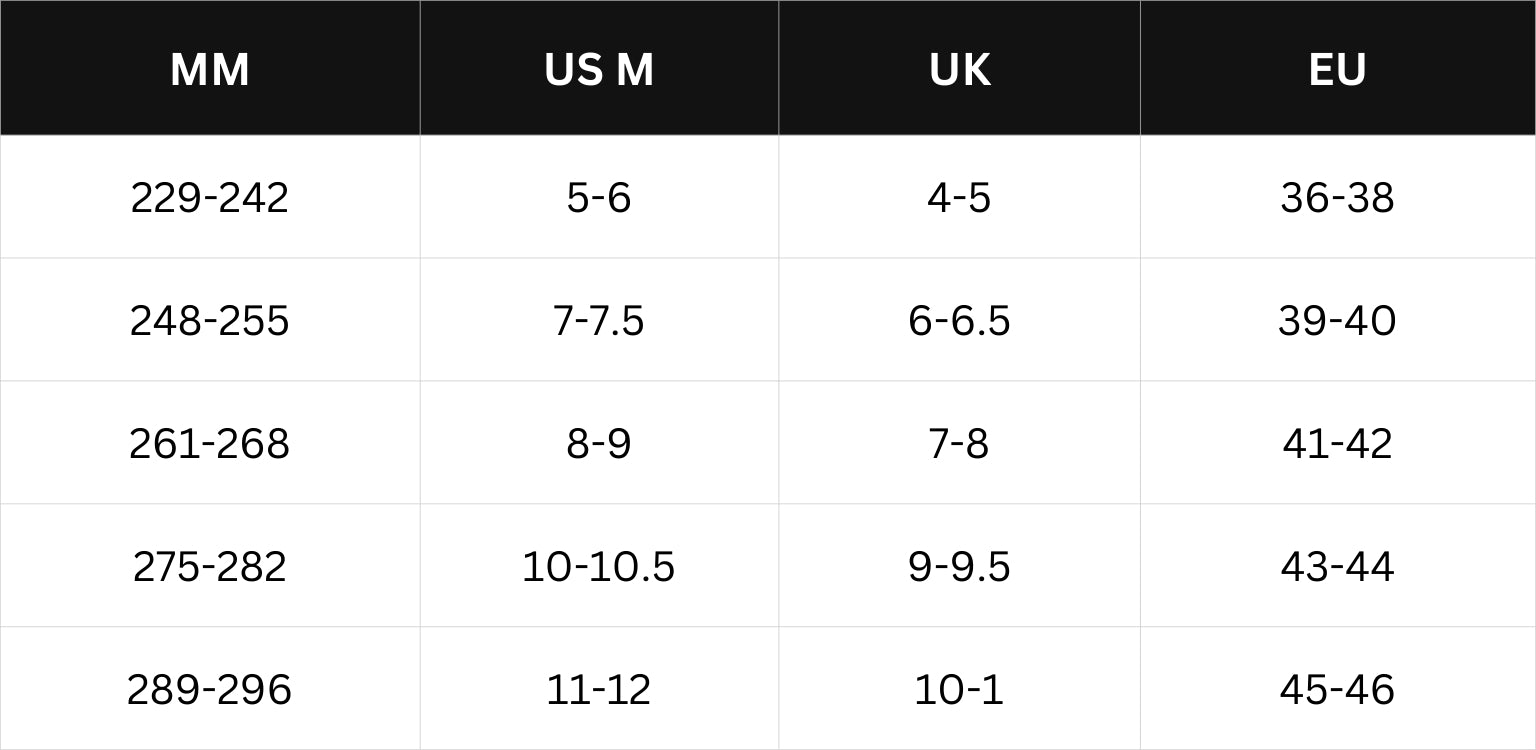The height and width of the screenshot is (750, 1536).
Task: Click the MM column header
Action: [210, 68]
